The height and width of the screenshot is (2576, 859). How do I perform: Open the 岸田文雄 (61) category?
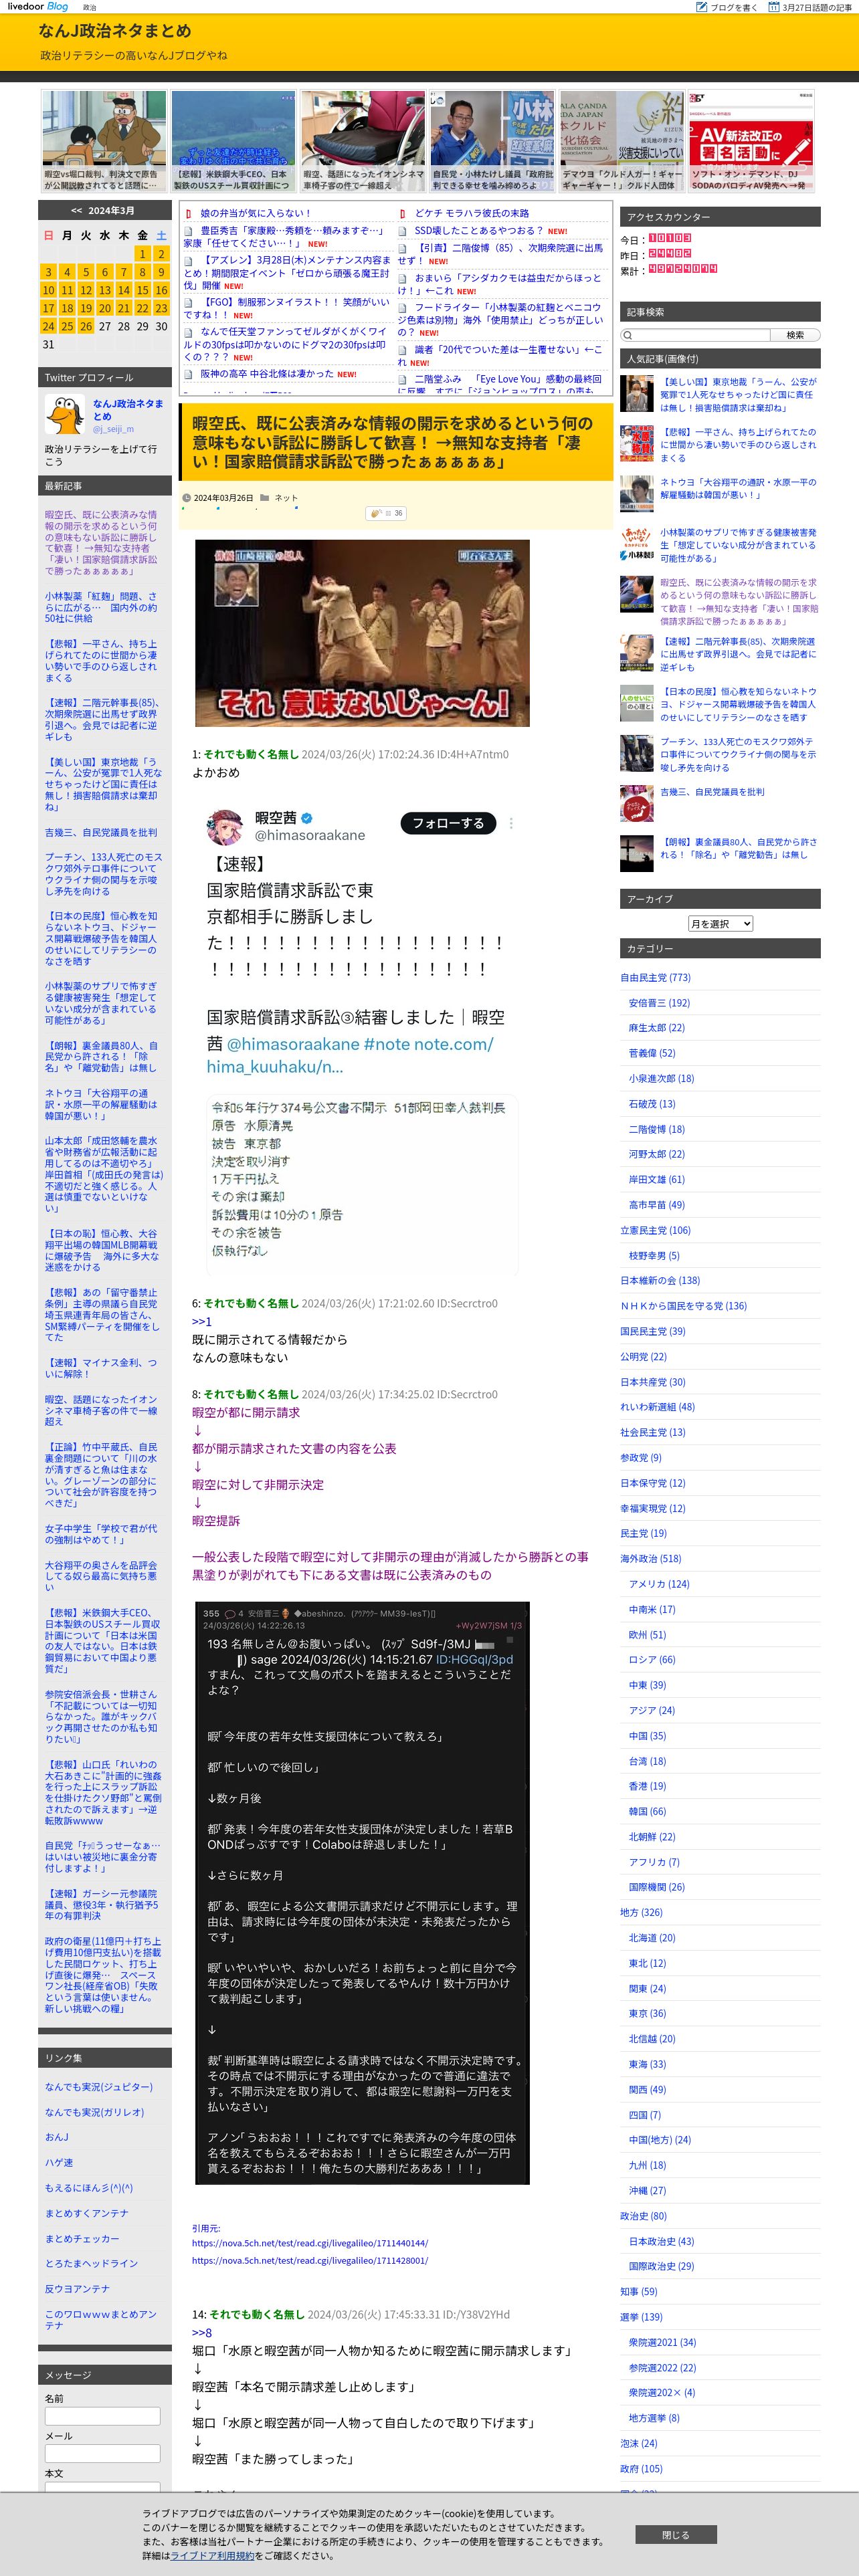(657, 1179)
